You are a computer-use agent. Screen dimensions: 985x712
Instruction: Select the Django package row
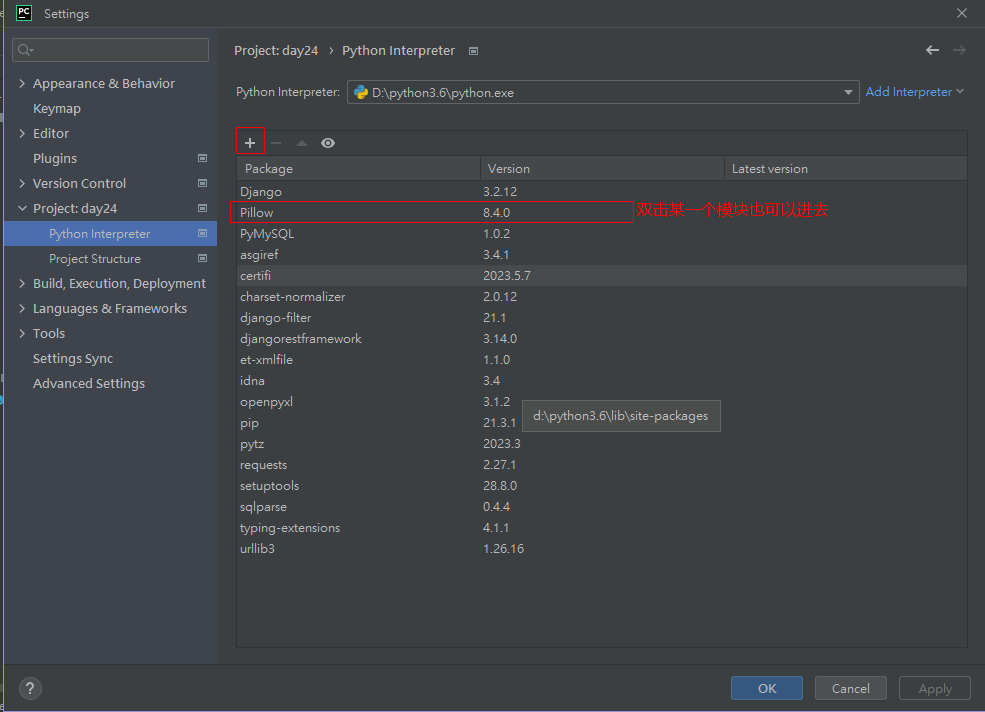click(x=602, y=192)
